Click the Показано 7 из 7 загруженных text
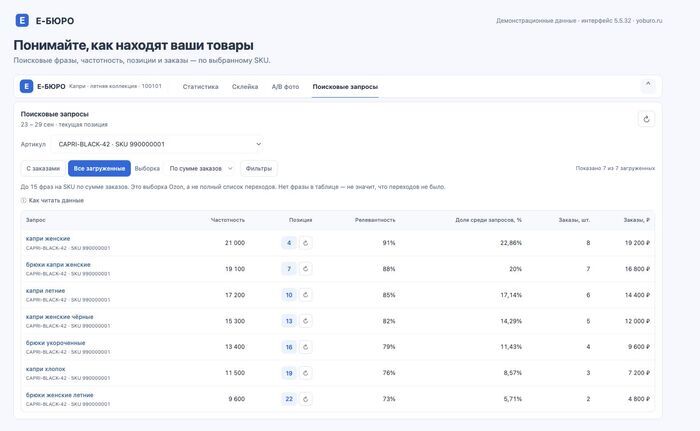Image resolution: width=700 pixels, height=431 pixels. pos(615,168)
